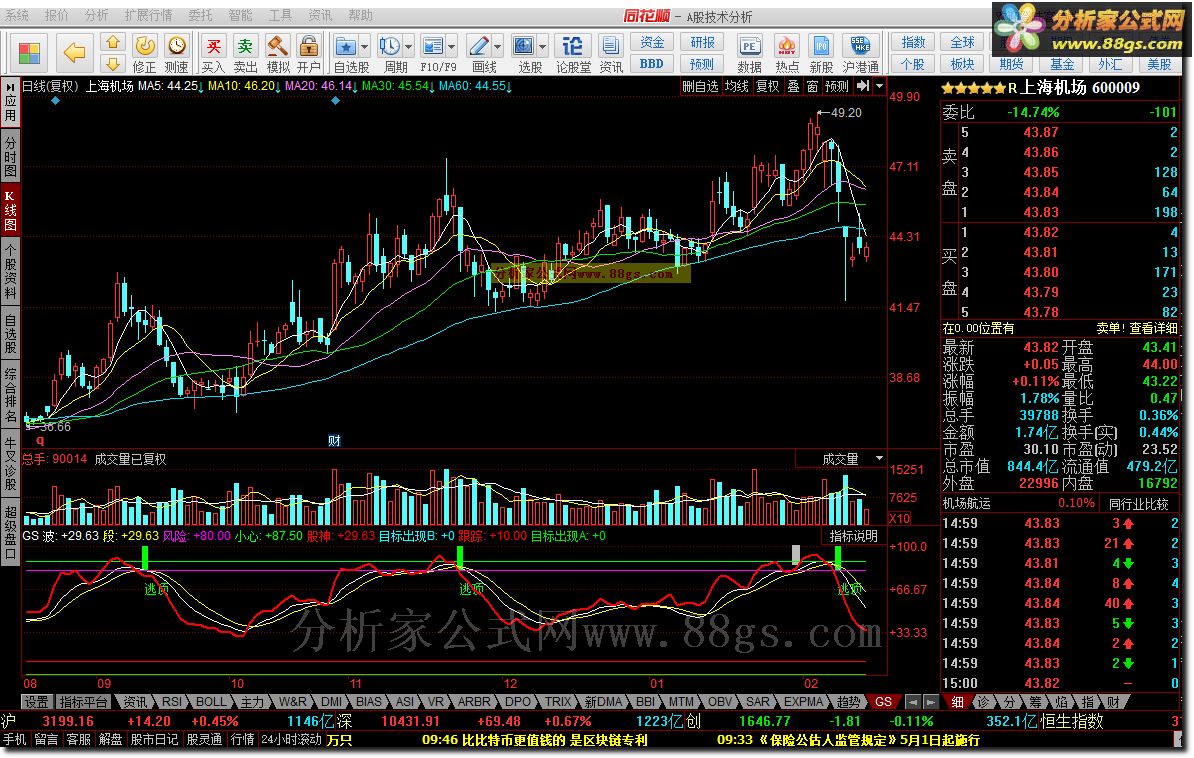Viewport: 1194px width, 758px height.
Task: Click 删自选 to remove from watchlist
Action: [x=701, y=86]
